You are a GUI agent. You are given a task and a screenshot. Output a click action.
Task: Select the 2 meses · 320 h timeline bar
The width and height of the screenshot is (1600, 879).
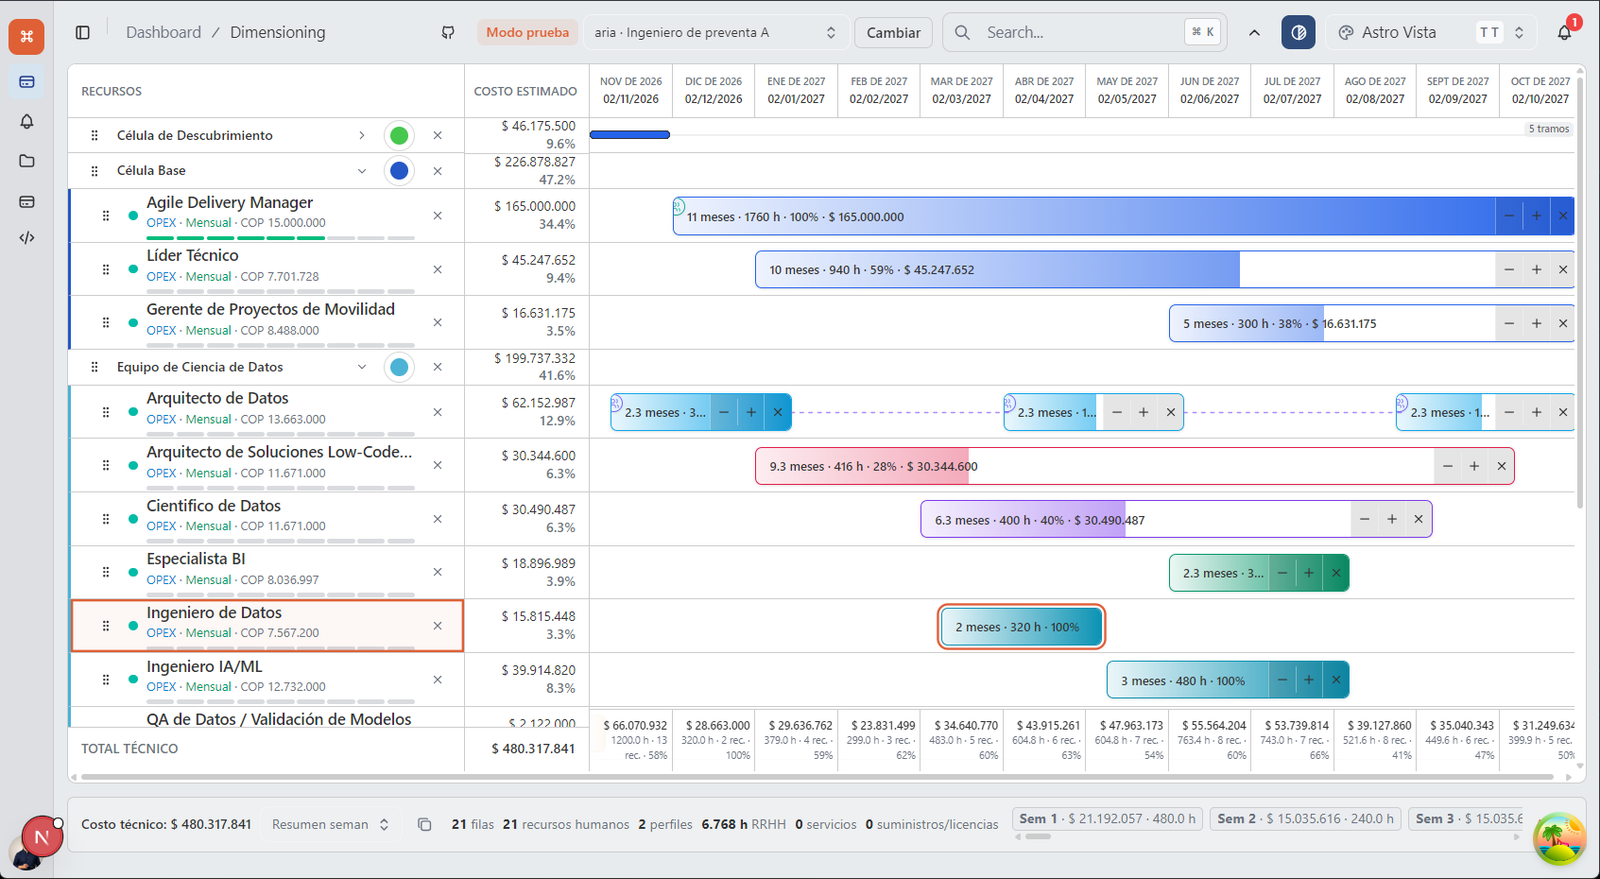point(1021,627)
